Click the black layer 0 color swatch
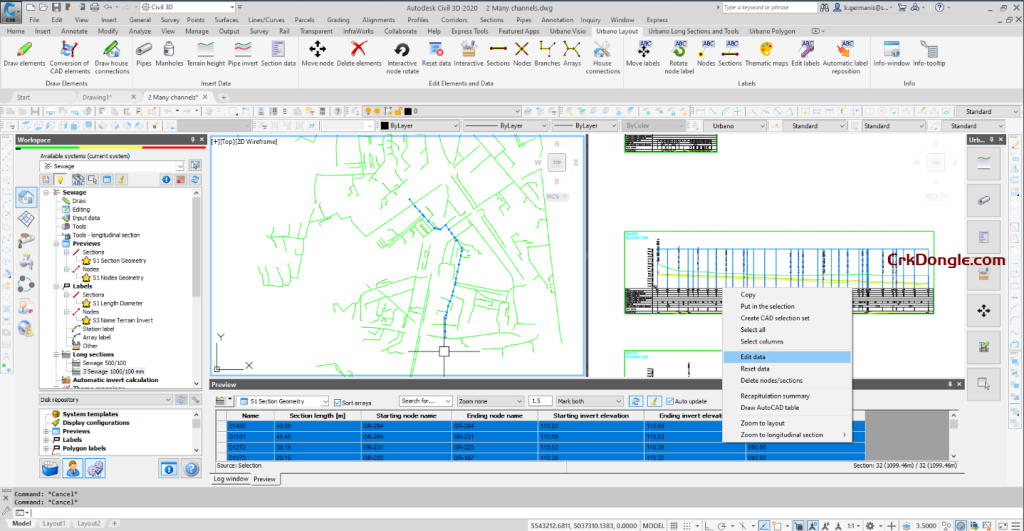1024x531 pixels. point(408,112)
